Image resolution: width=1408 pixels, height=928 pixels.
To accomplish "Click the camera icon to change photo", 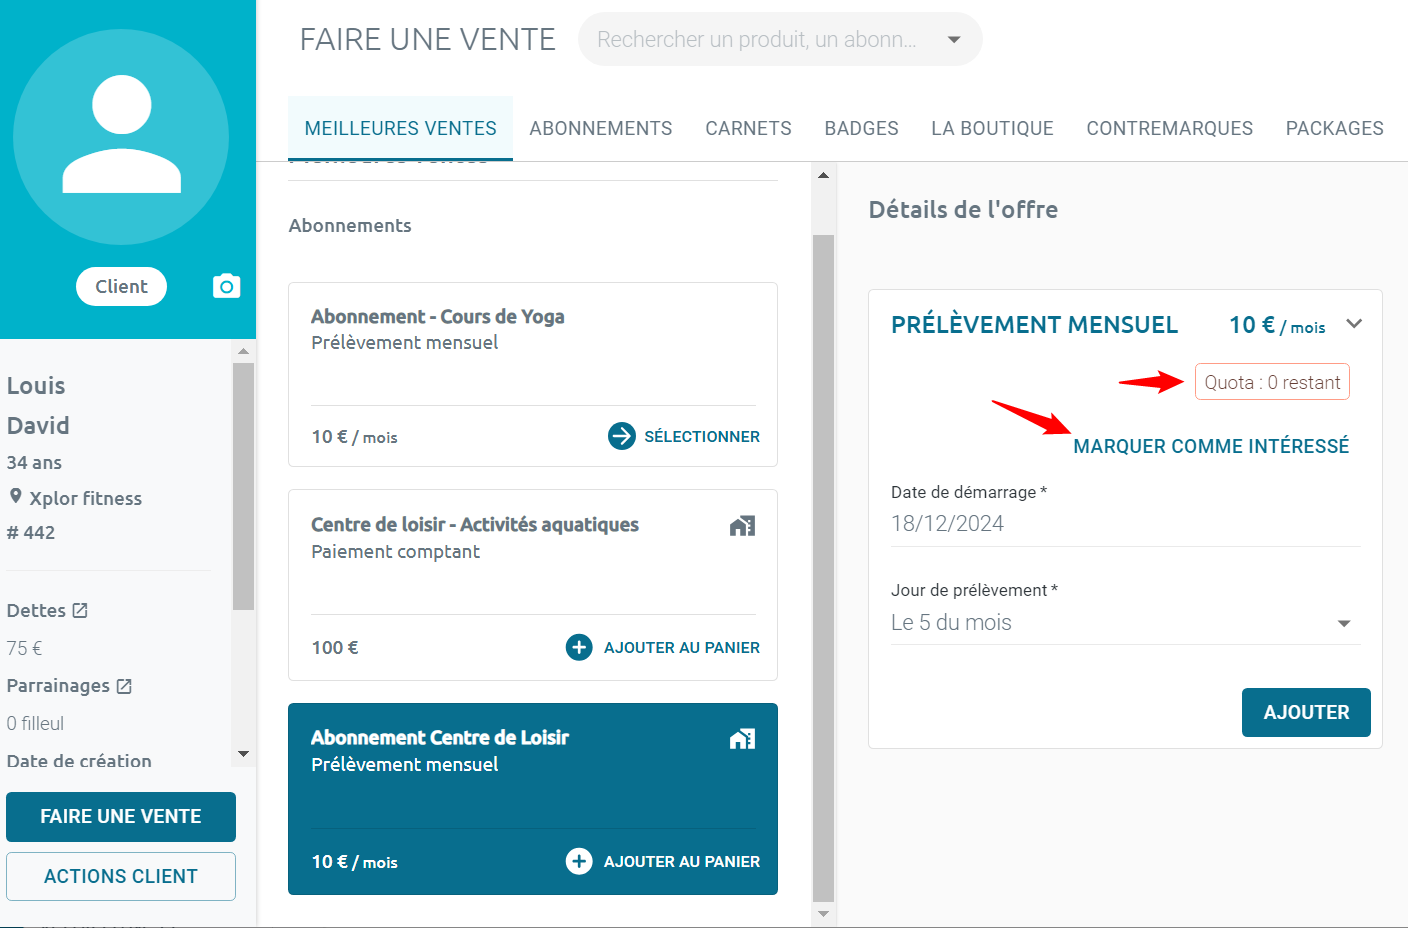I will pyautogui.click(x=227, y=287).
